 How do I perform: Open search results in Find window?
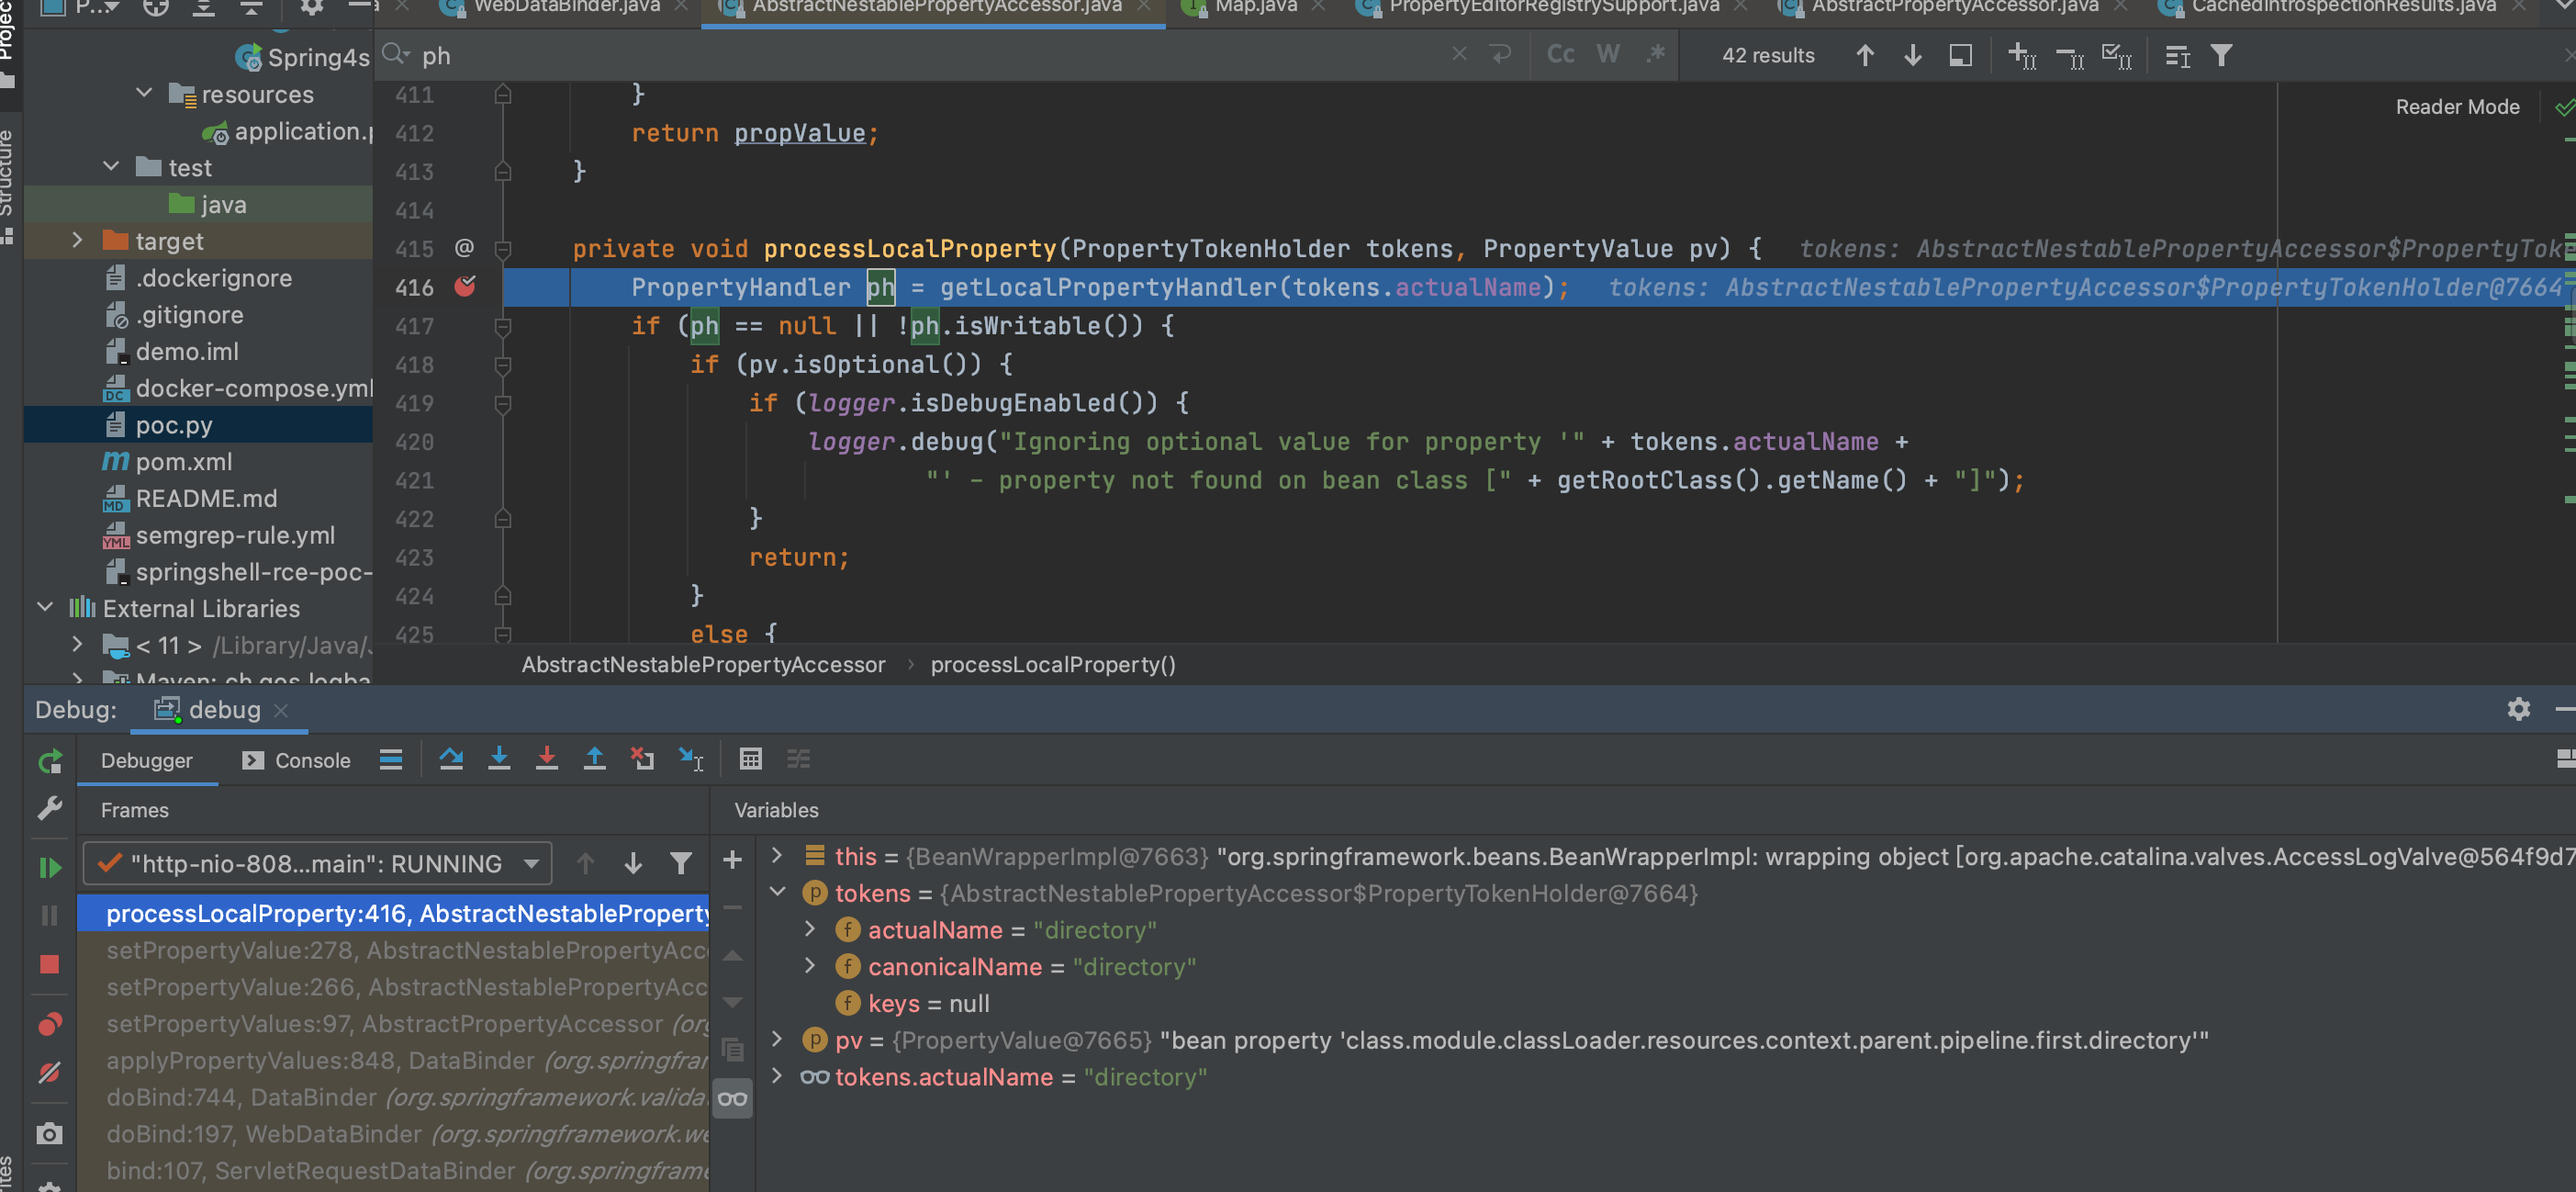(x=1961, y=55)
